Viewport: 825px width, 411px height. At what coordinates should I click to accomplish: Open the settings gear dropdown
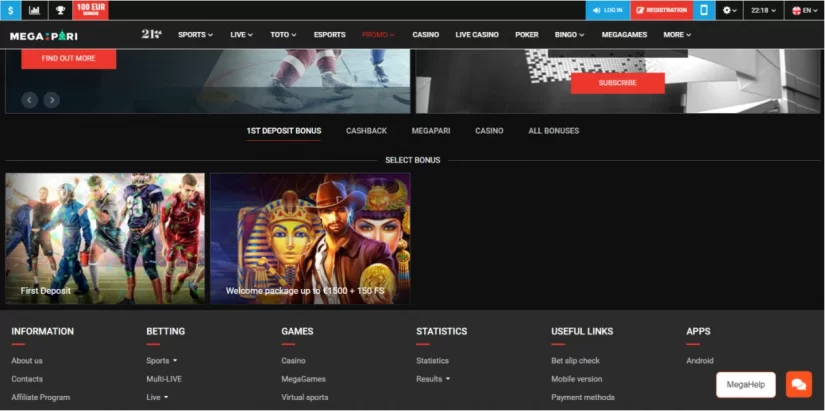click(729, 10)
